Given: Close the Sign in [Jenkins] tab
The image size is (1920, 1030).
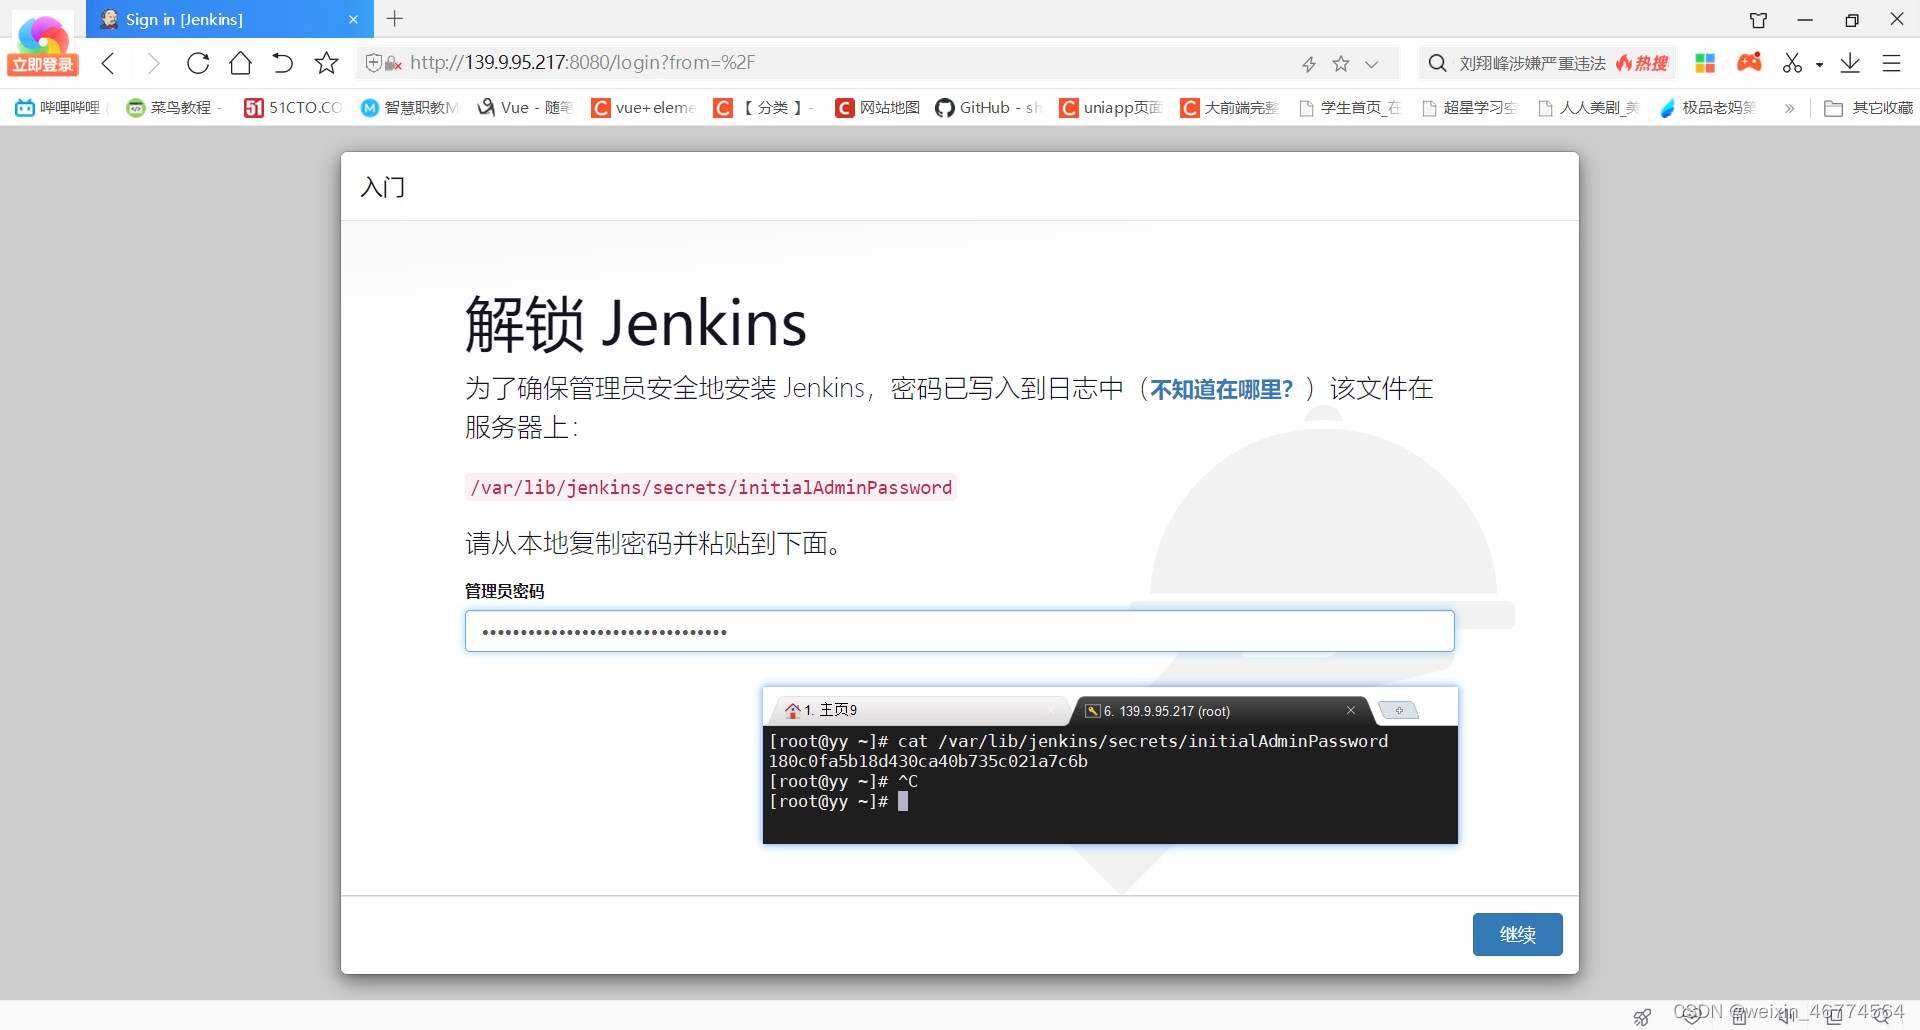Looking at the screenshot, I should pos(353,19).
